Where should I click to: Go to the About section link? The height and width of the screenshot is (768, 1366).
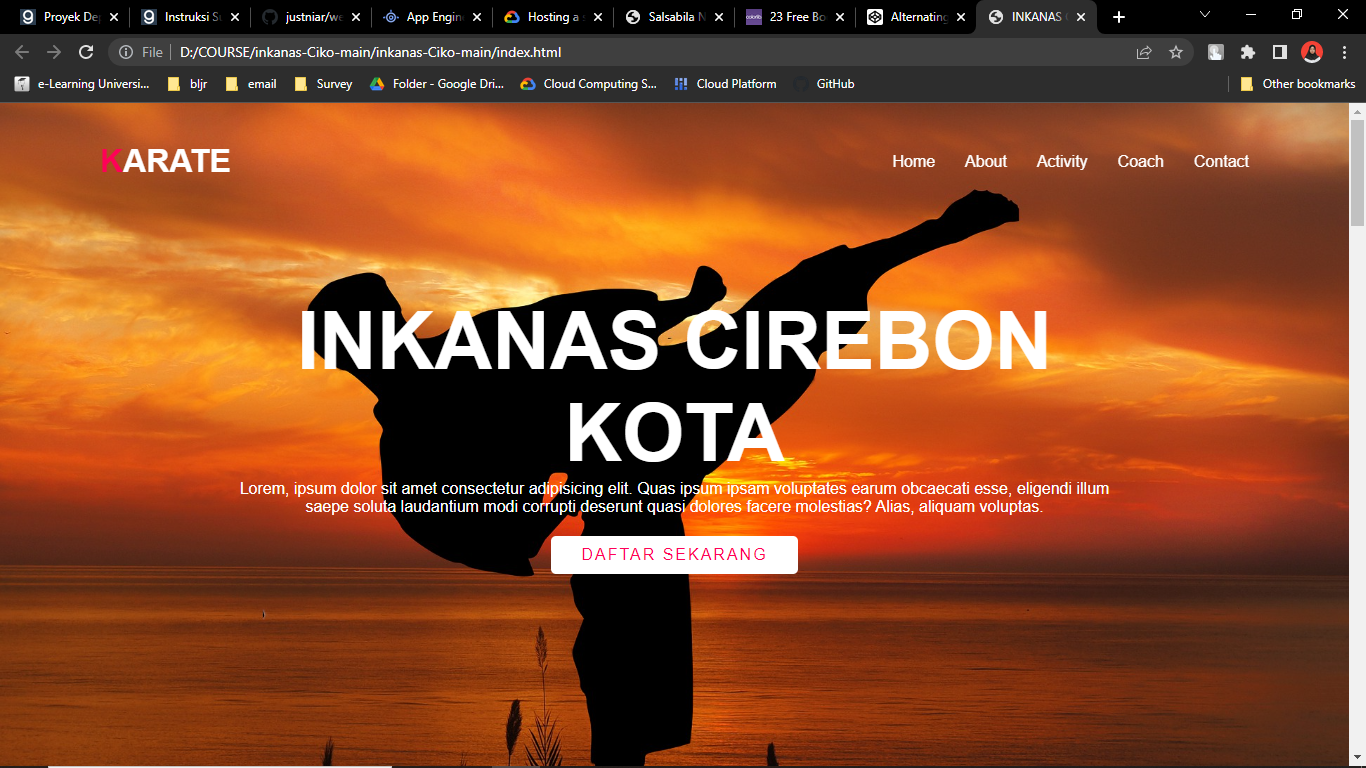pyautogui.click(x=985, y=161)
